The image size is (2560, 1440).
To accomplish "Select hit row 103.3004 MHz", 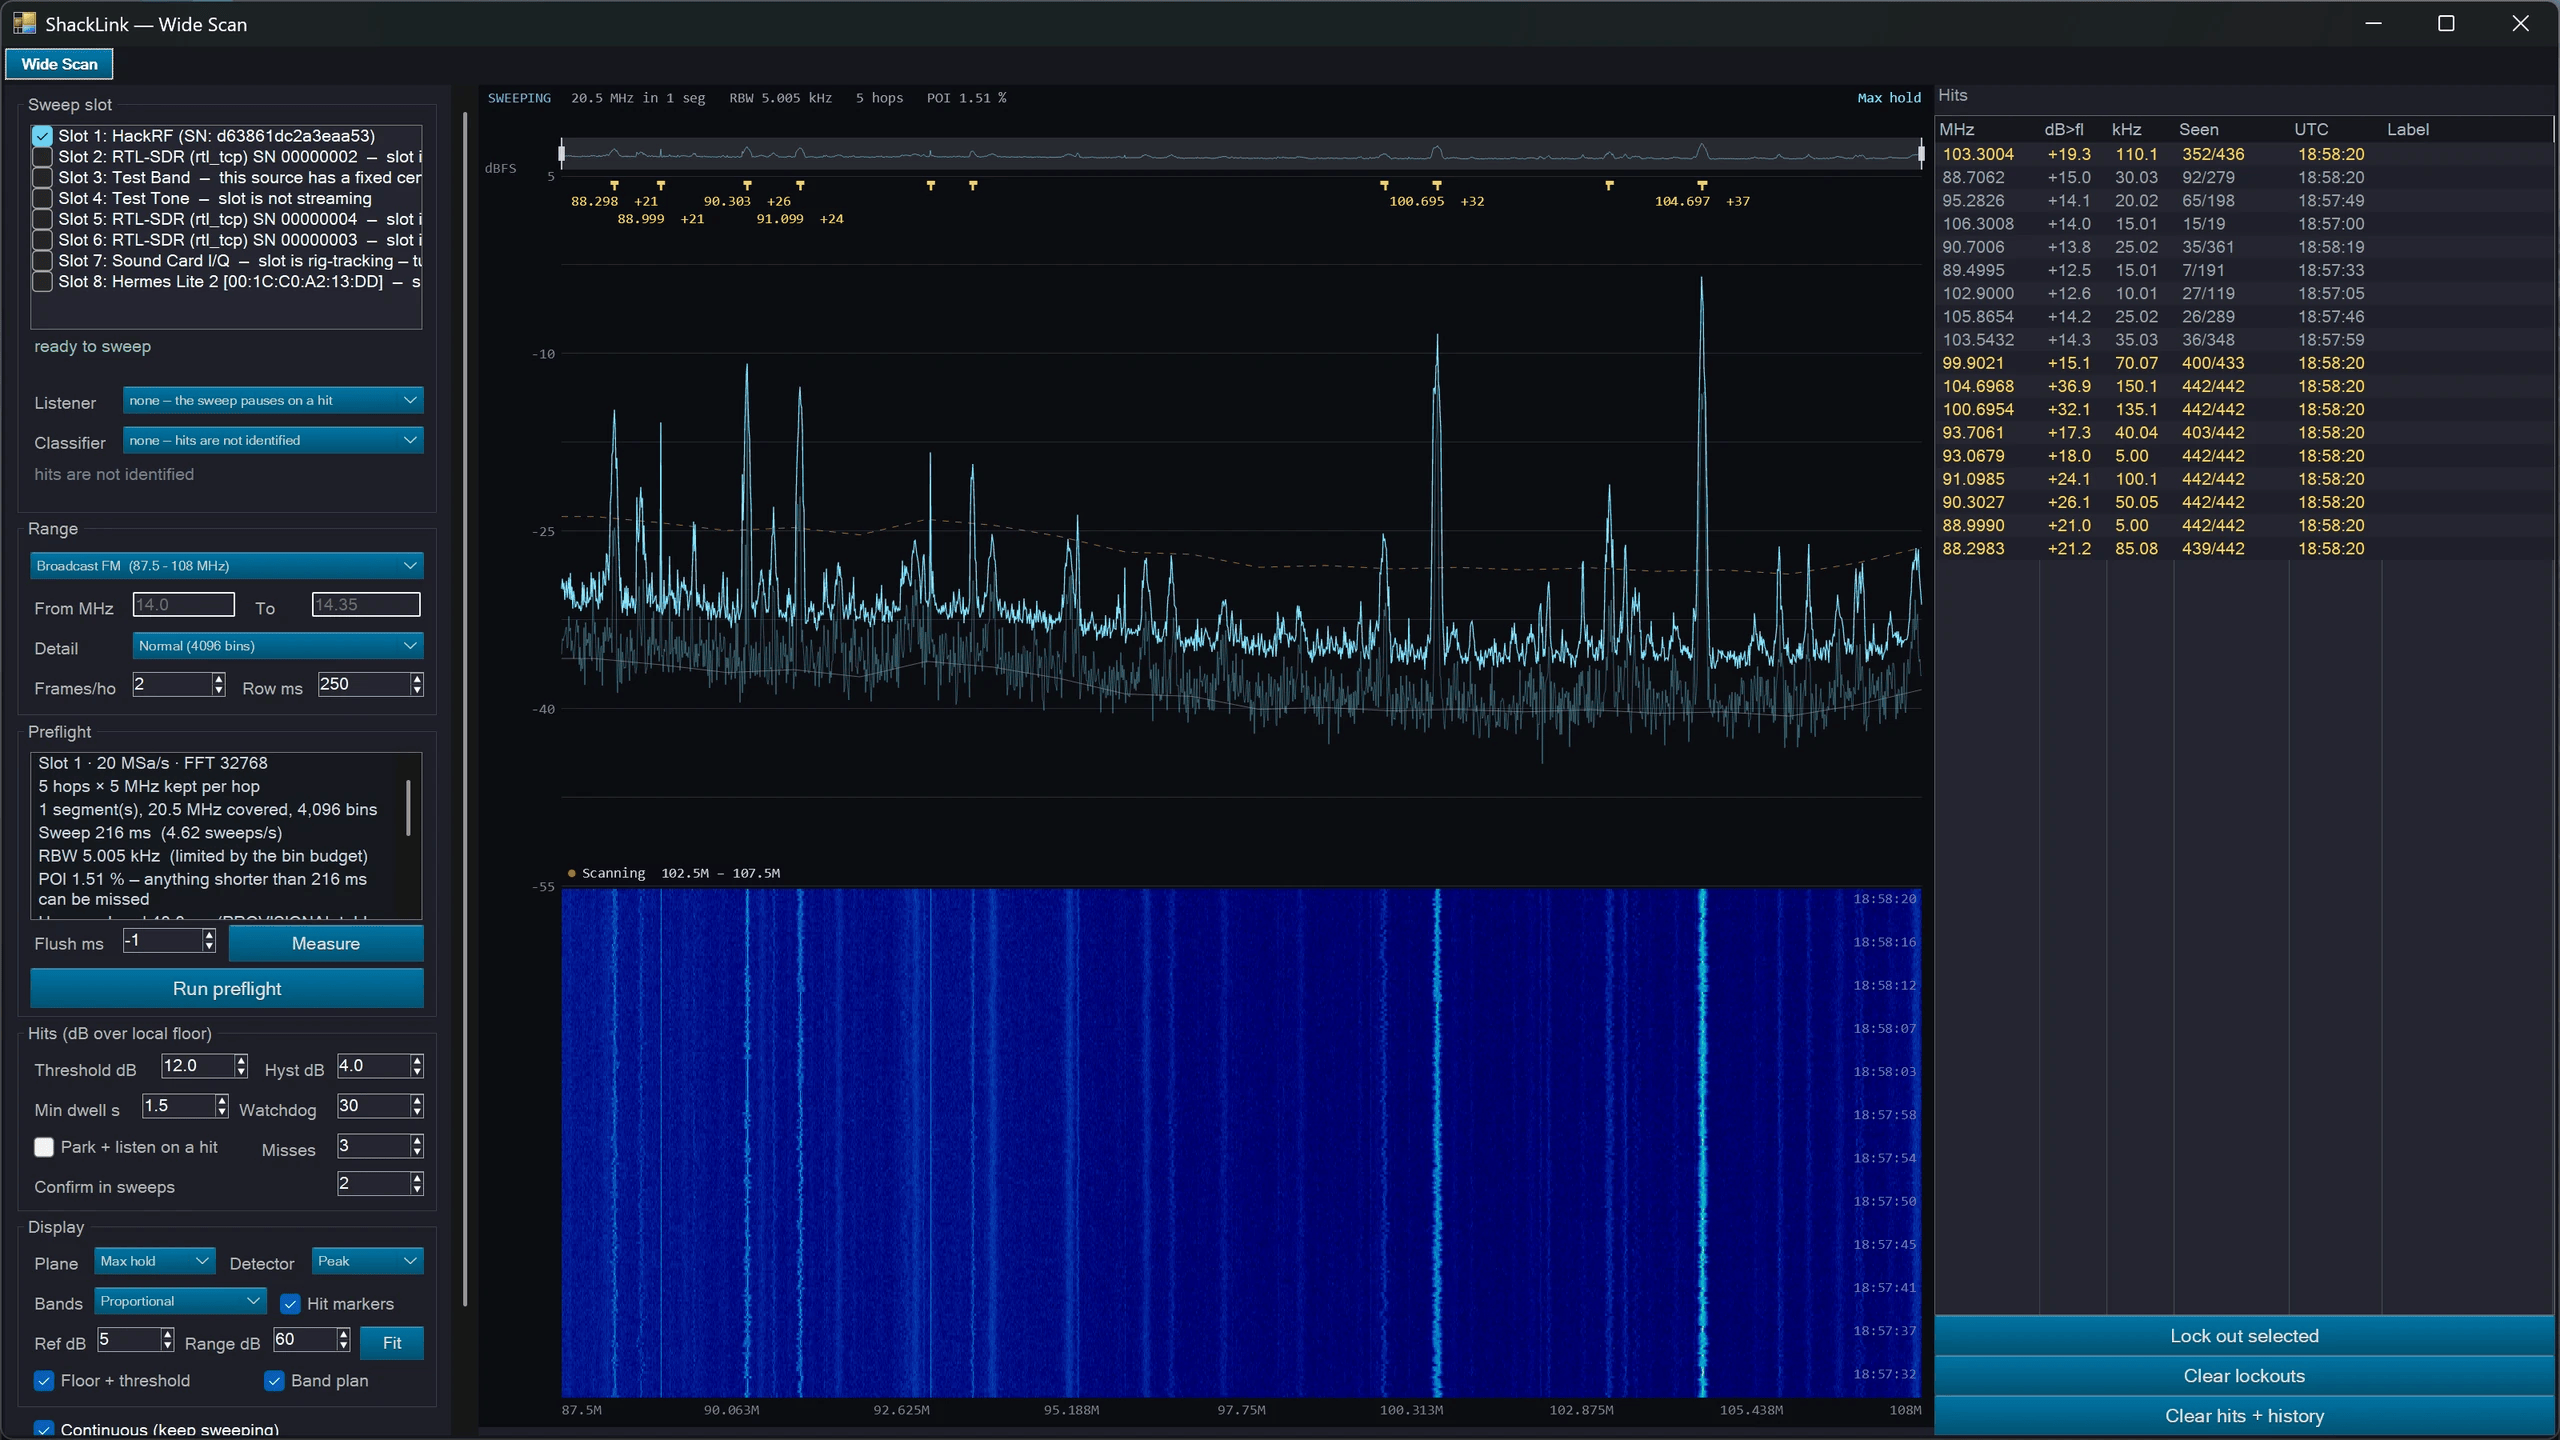I will click(2244, 154).
